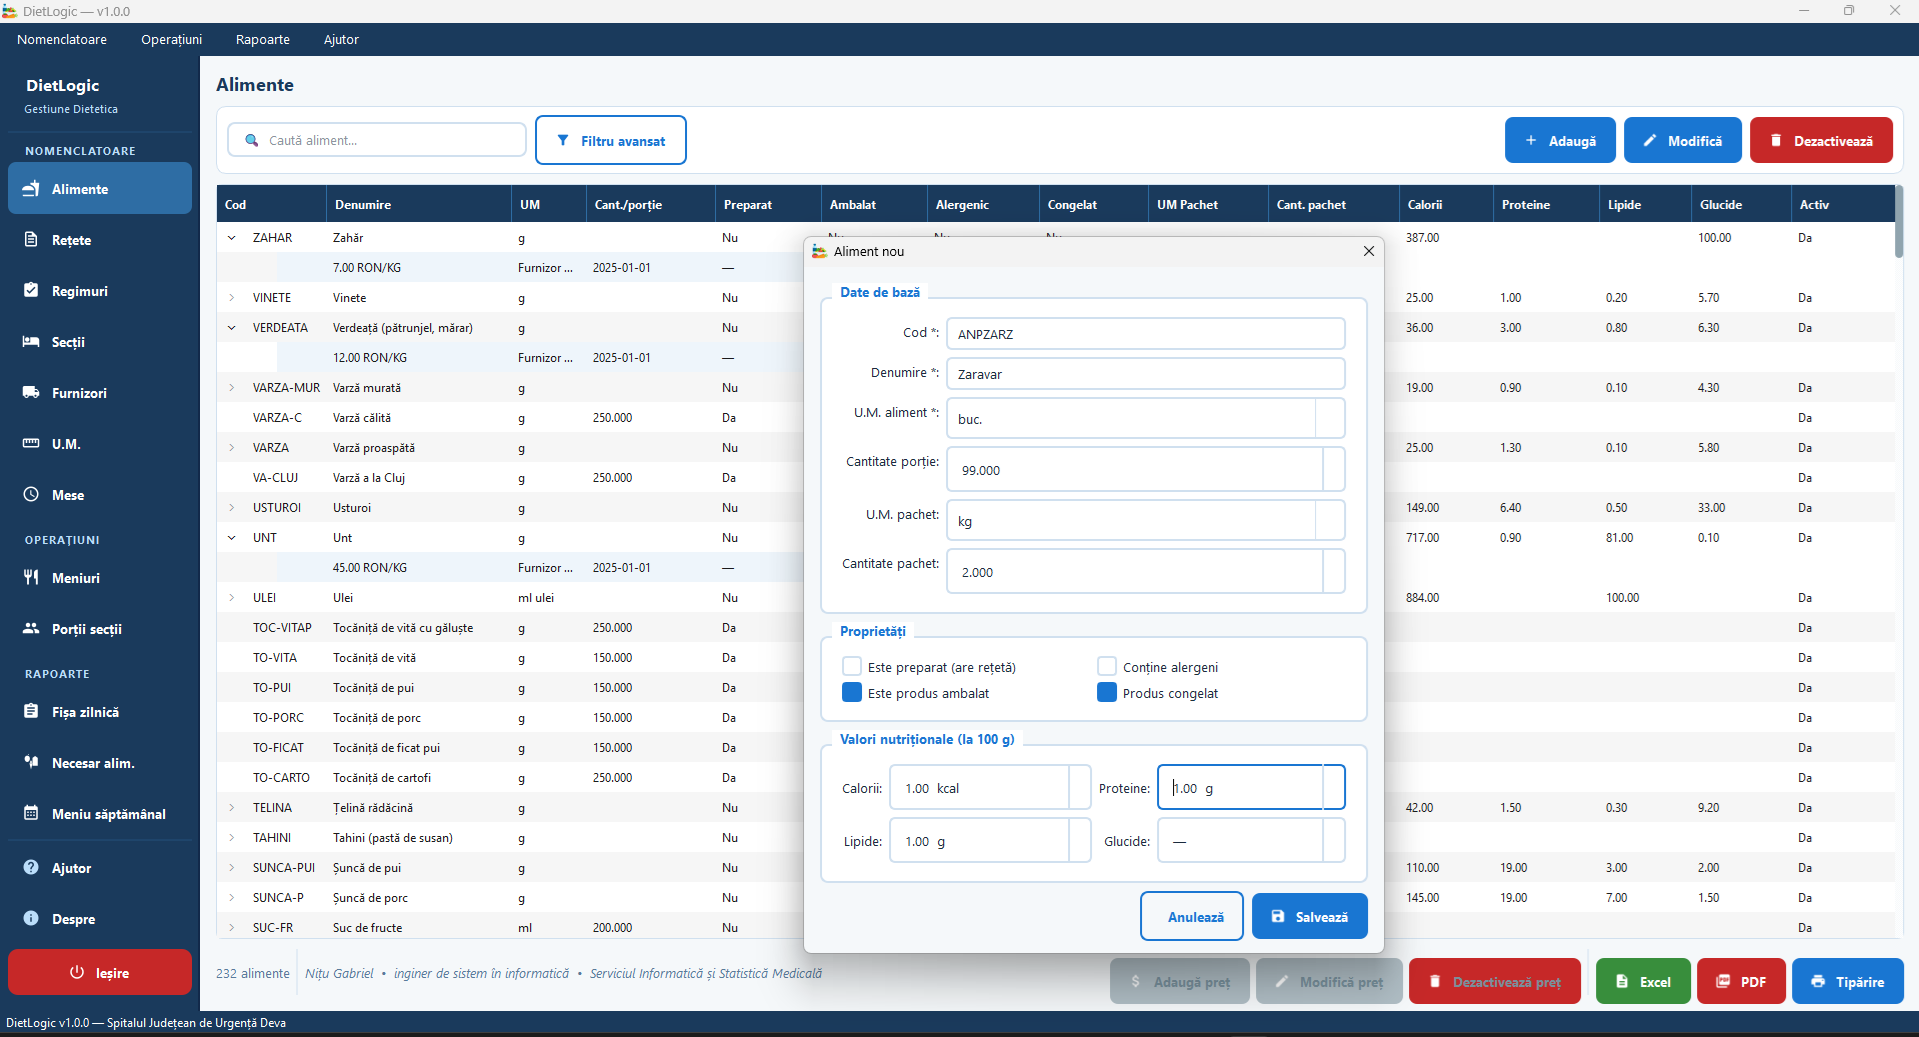This screenshot has height=1037, width=1919.
Task: Export the list with the Excel button
Action: [x=1643, y=981]
